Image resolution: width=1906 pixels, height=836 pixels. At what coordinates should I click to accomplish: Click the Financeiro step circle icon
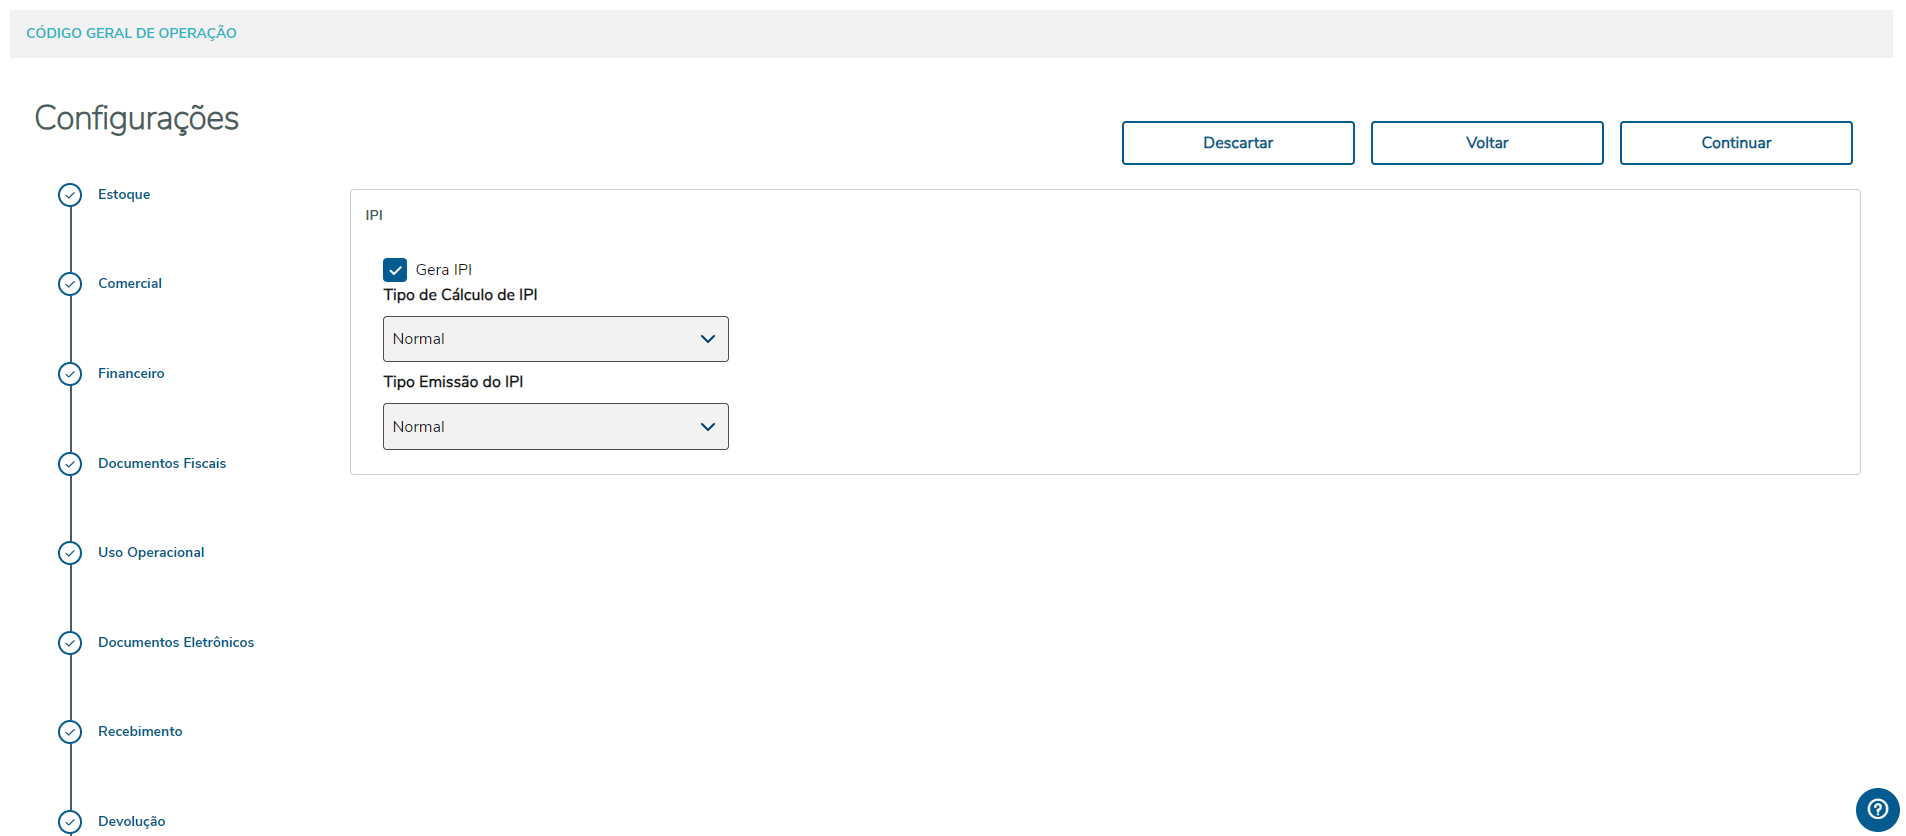click(70, 374)
